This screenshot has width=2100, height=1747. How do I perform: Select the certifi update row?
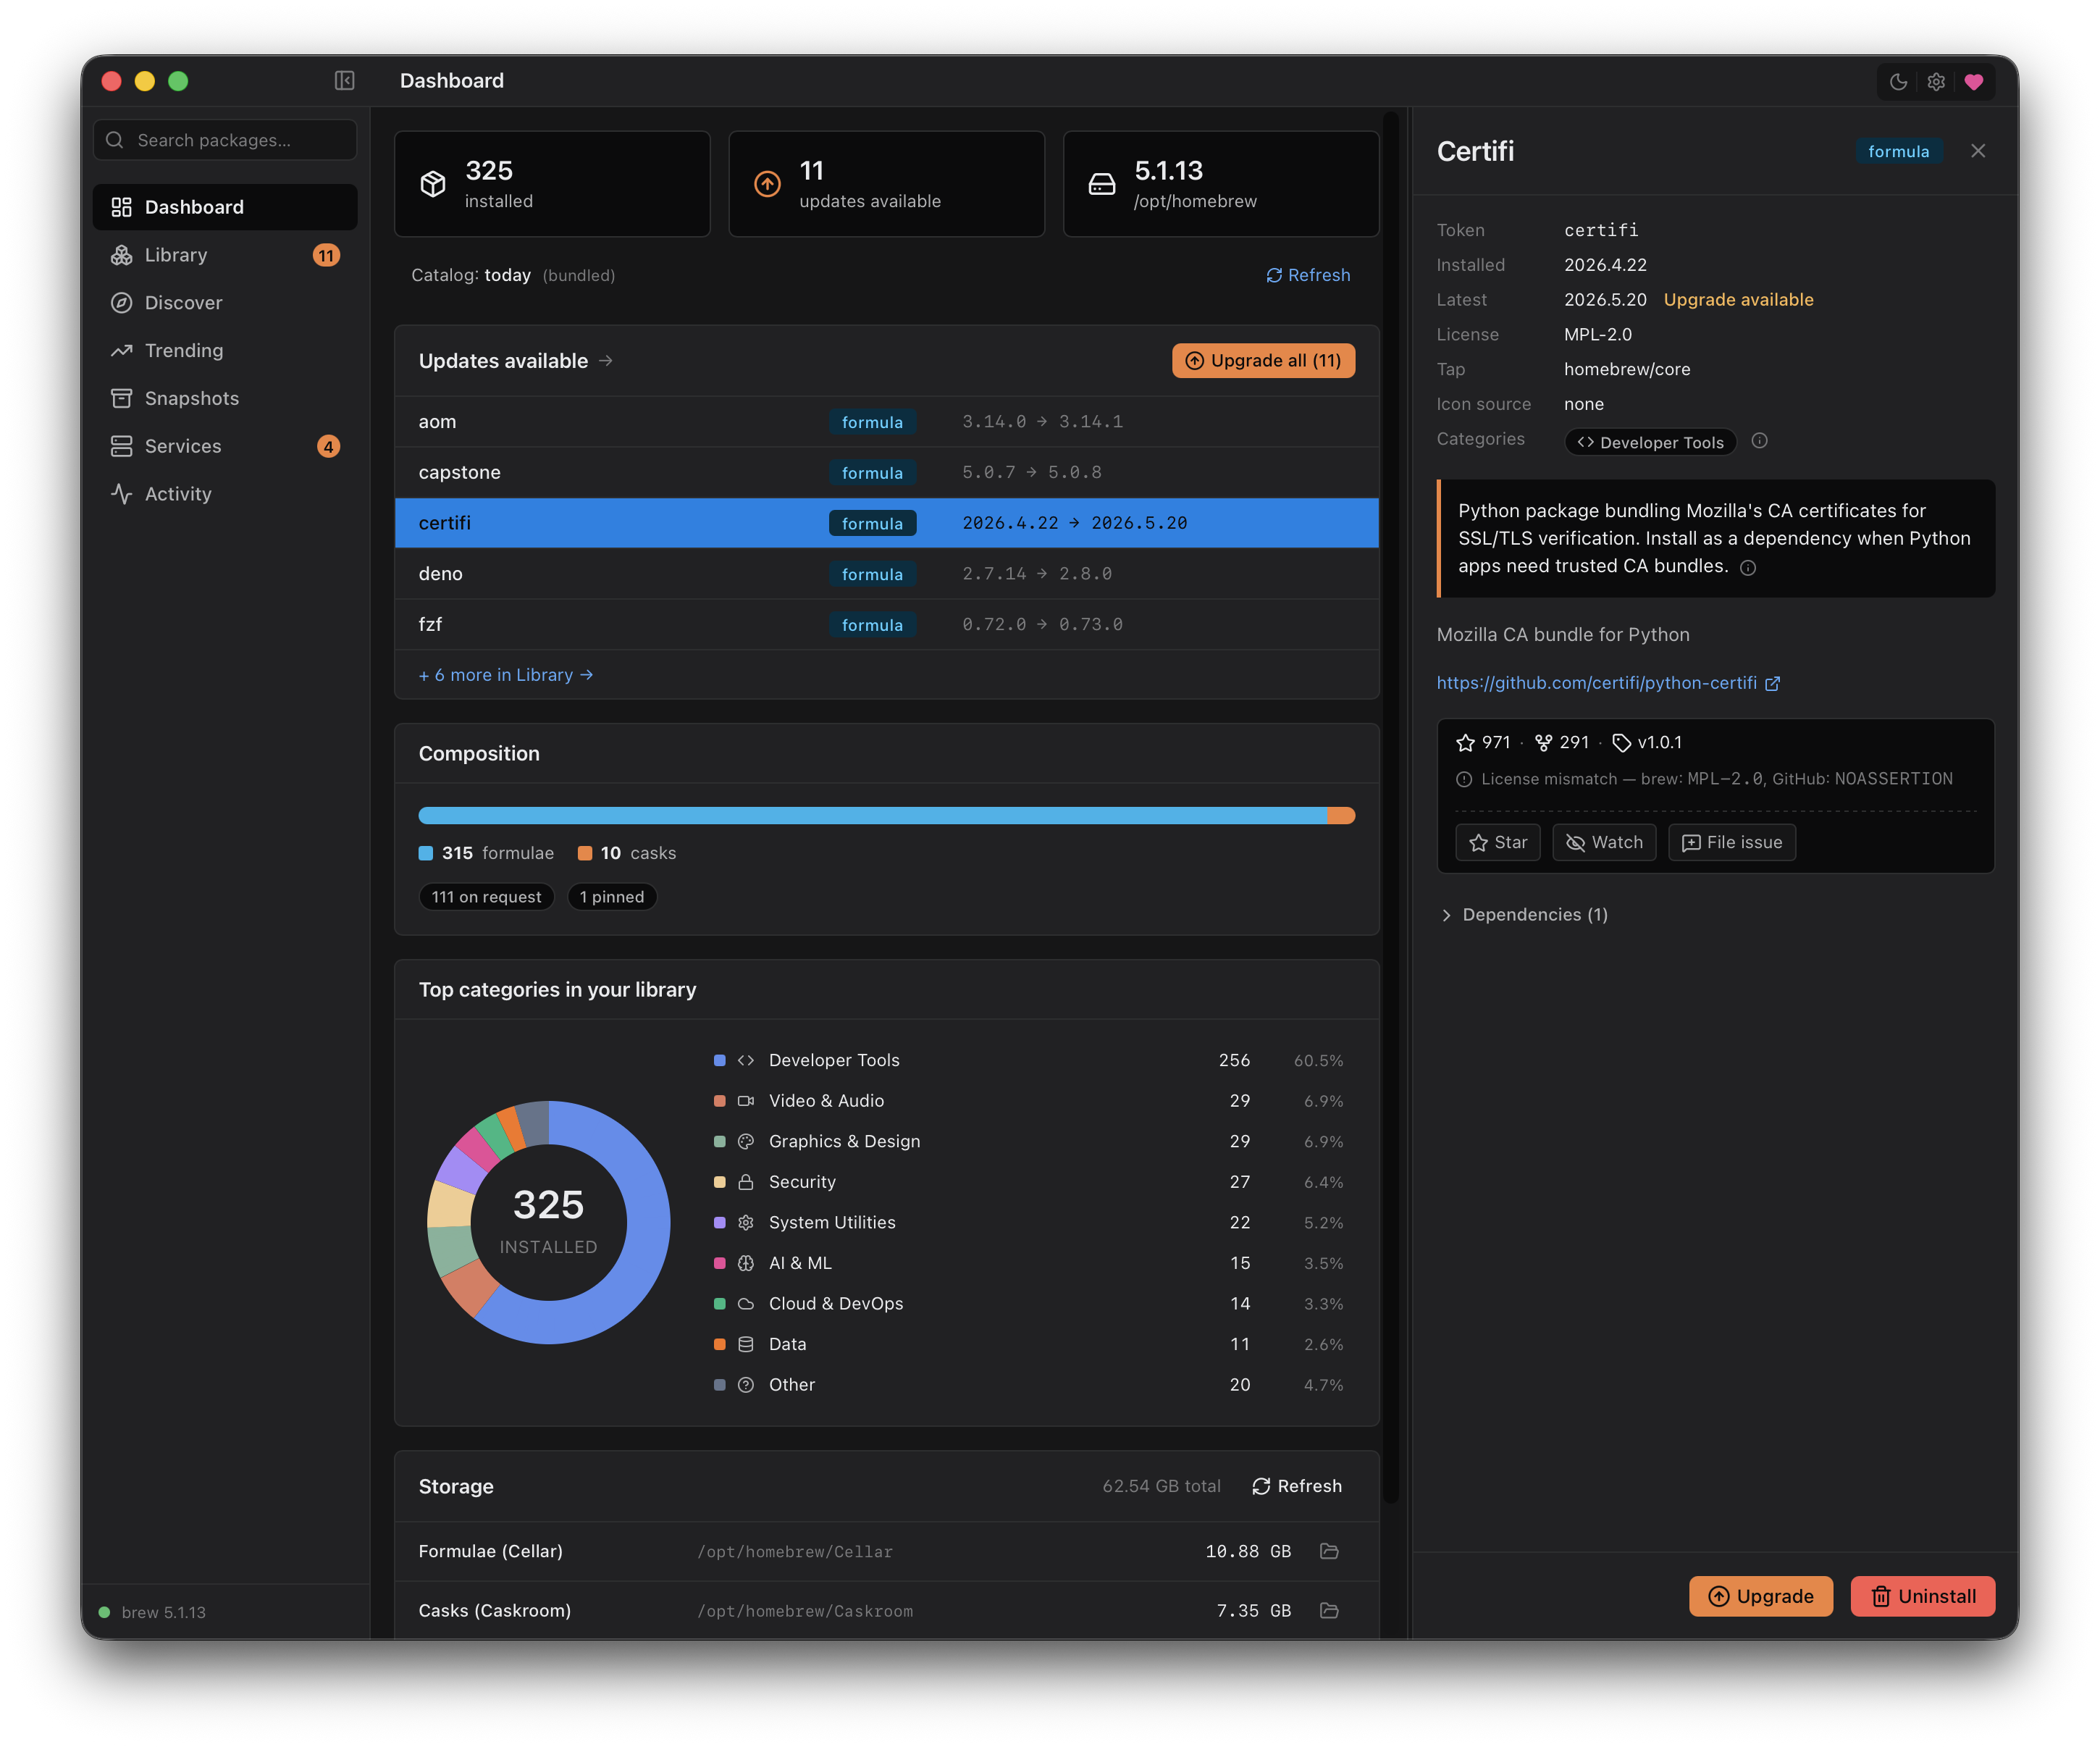click(887, 523)
